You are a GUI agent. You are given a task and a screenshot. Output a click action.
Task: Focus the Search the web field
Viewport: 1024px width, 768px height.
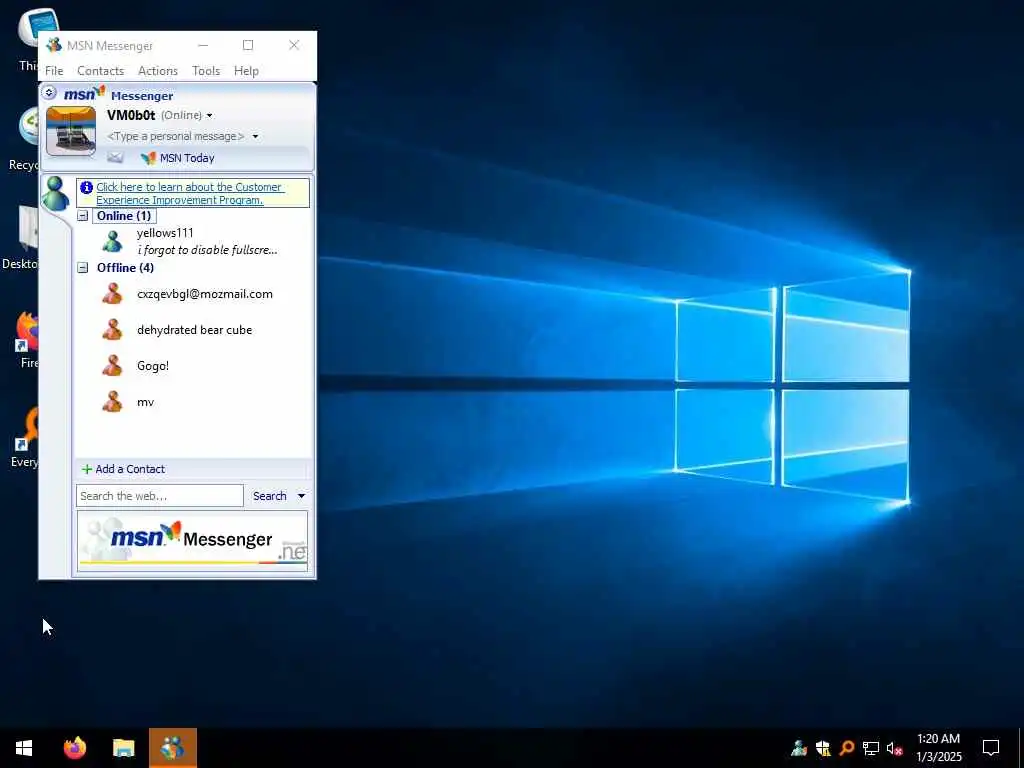click(159, 496)
